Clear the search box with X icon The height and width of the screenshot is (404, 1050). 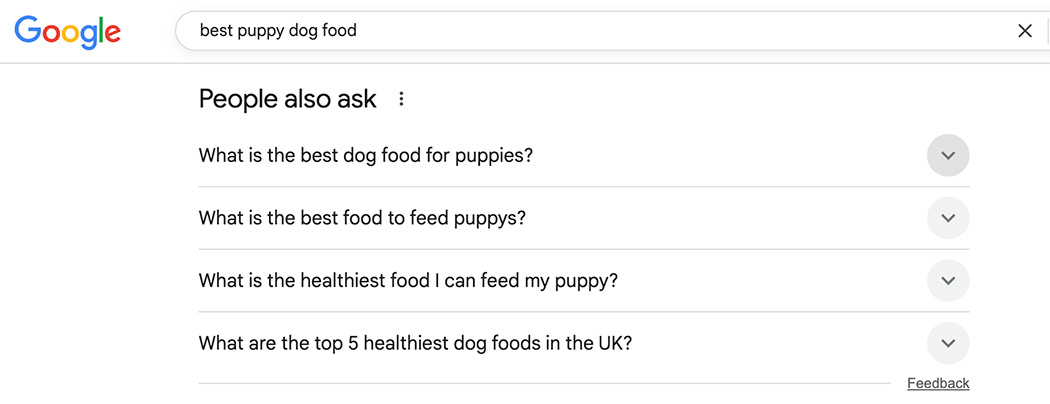(x=1024, y=31)
